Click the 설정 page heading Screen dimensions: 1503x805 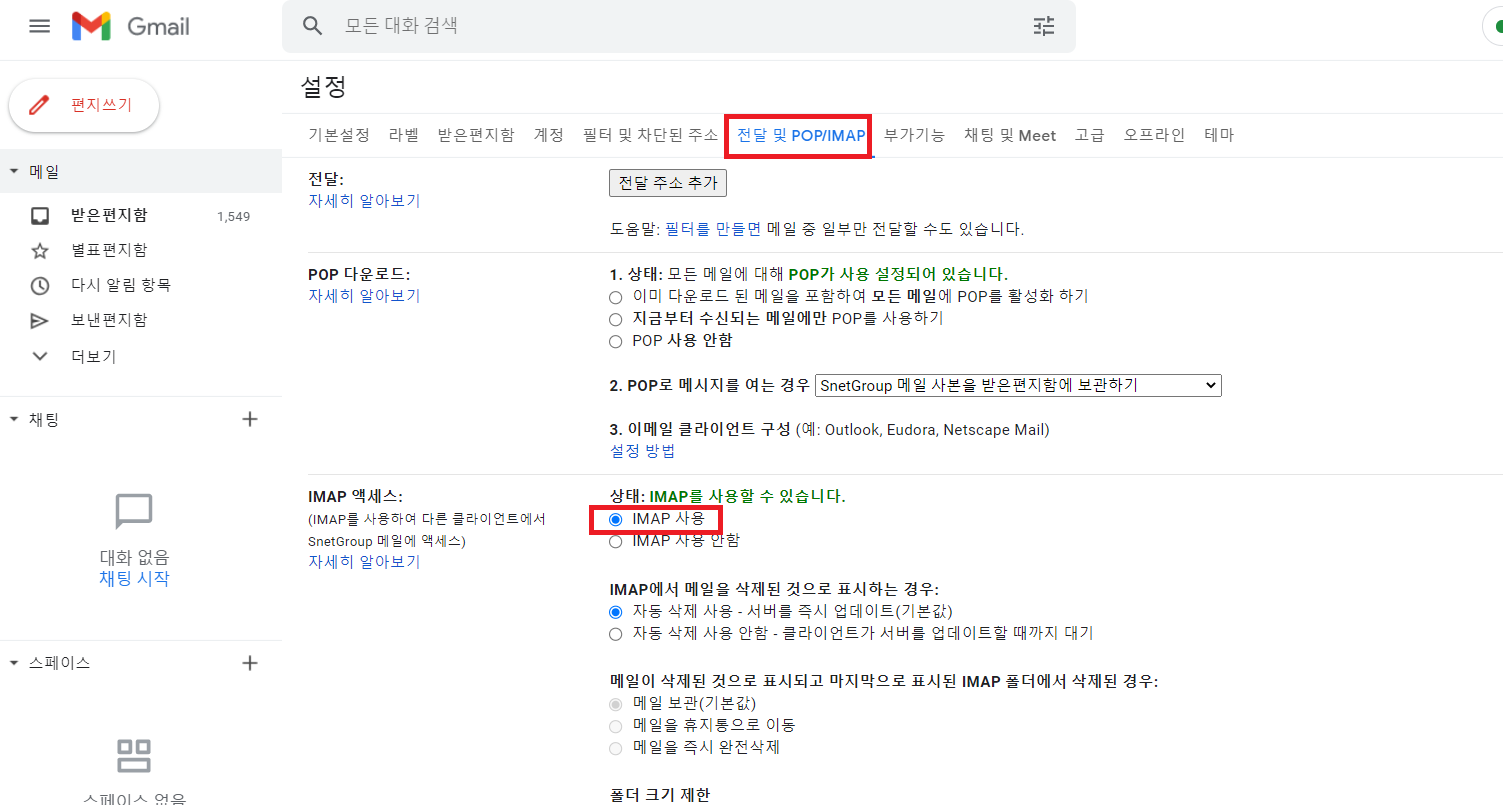(x=323, y=87)
